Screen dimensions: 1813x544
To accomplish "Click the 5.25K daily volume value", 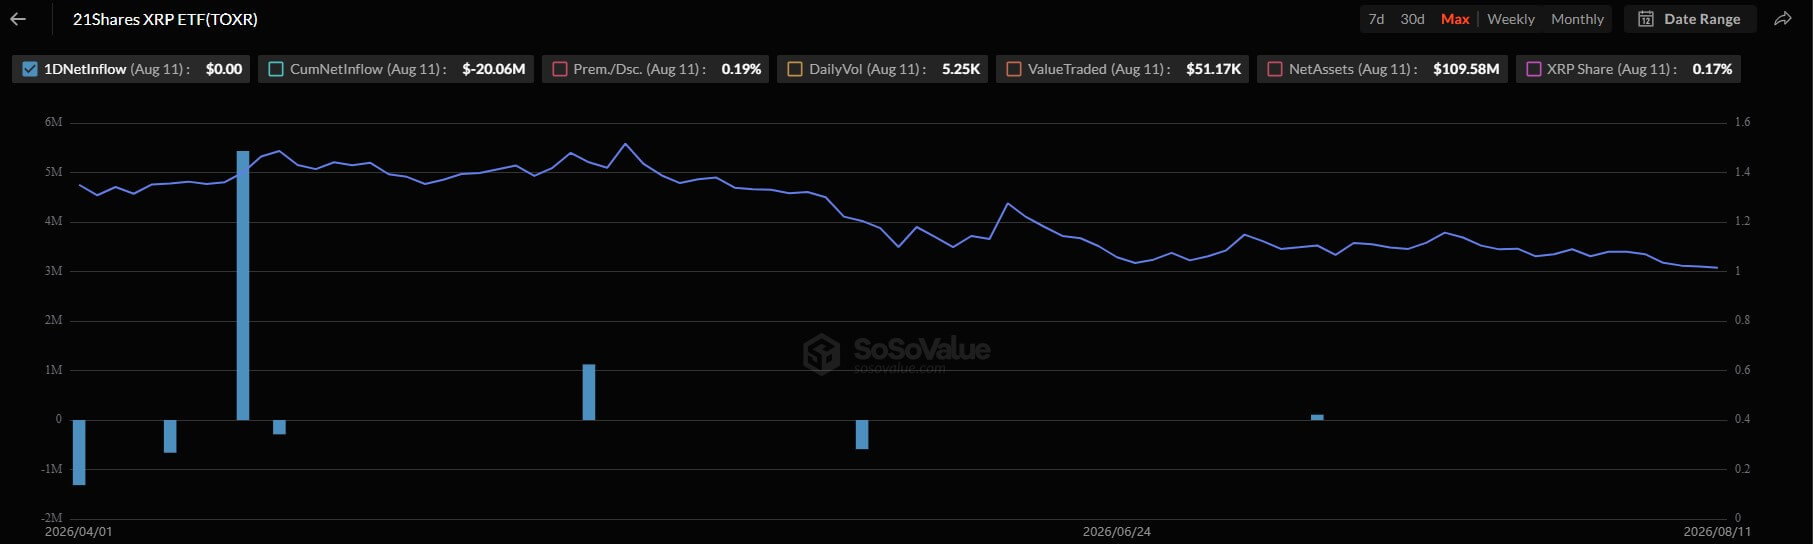I will [x=961, y=69].
